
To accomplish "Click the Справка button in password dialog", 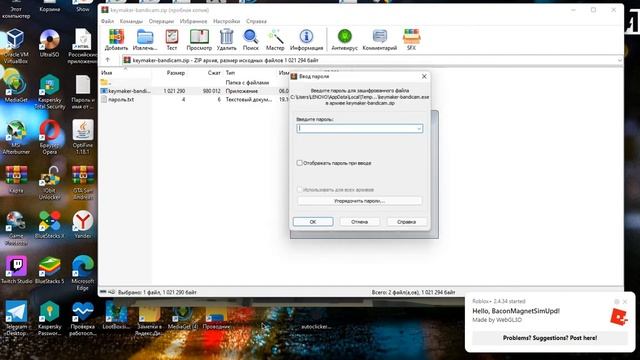I will tap(407, 222).
